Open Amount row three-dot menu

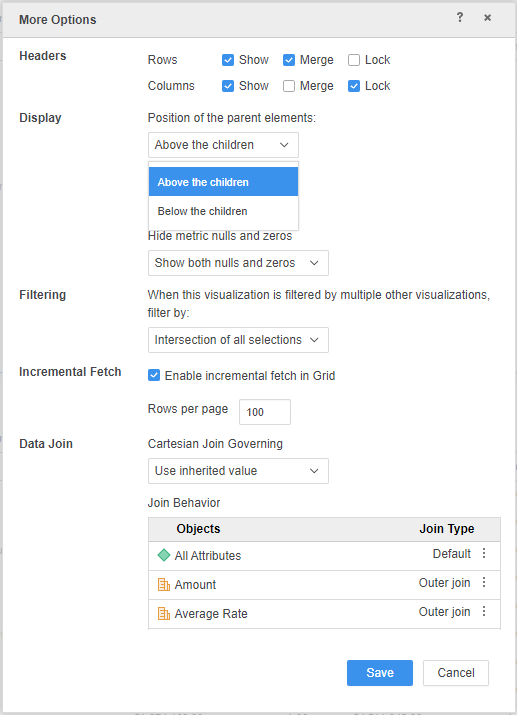[484, 582]
